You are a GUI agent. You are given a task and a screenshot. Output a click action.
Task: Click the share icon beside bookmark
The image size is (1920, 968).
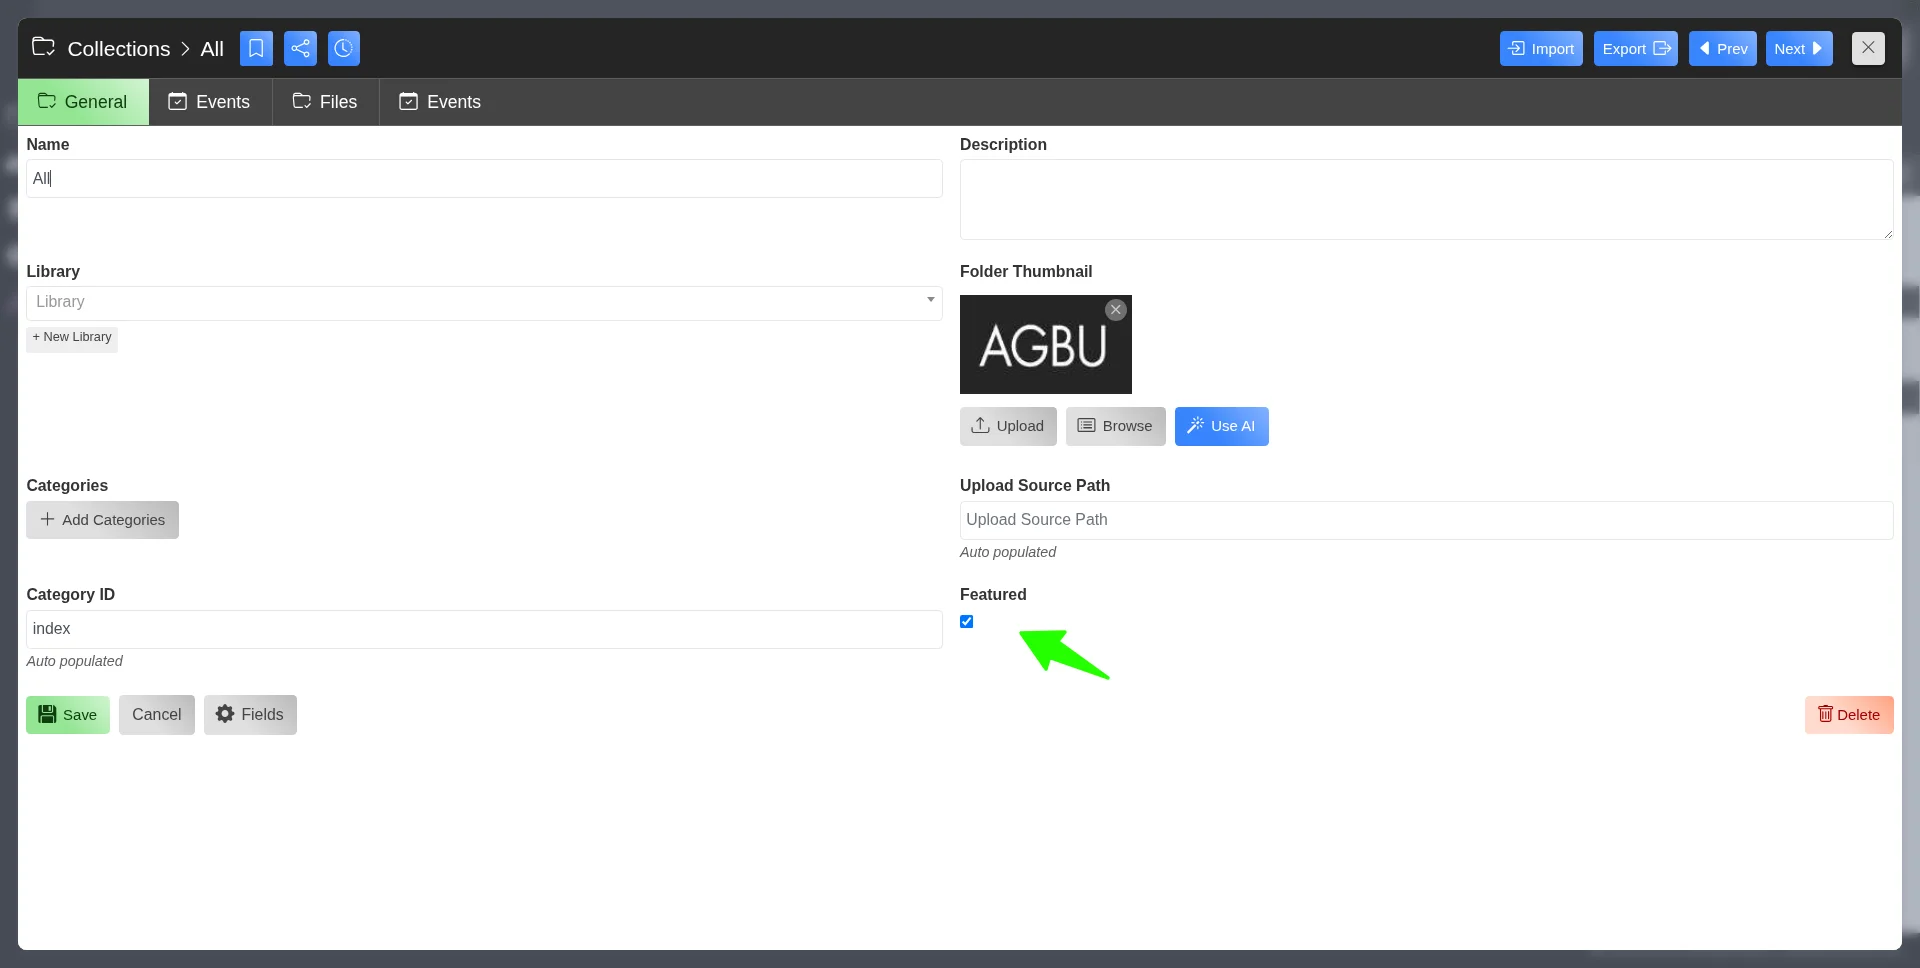(300, 48)
